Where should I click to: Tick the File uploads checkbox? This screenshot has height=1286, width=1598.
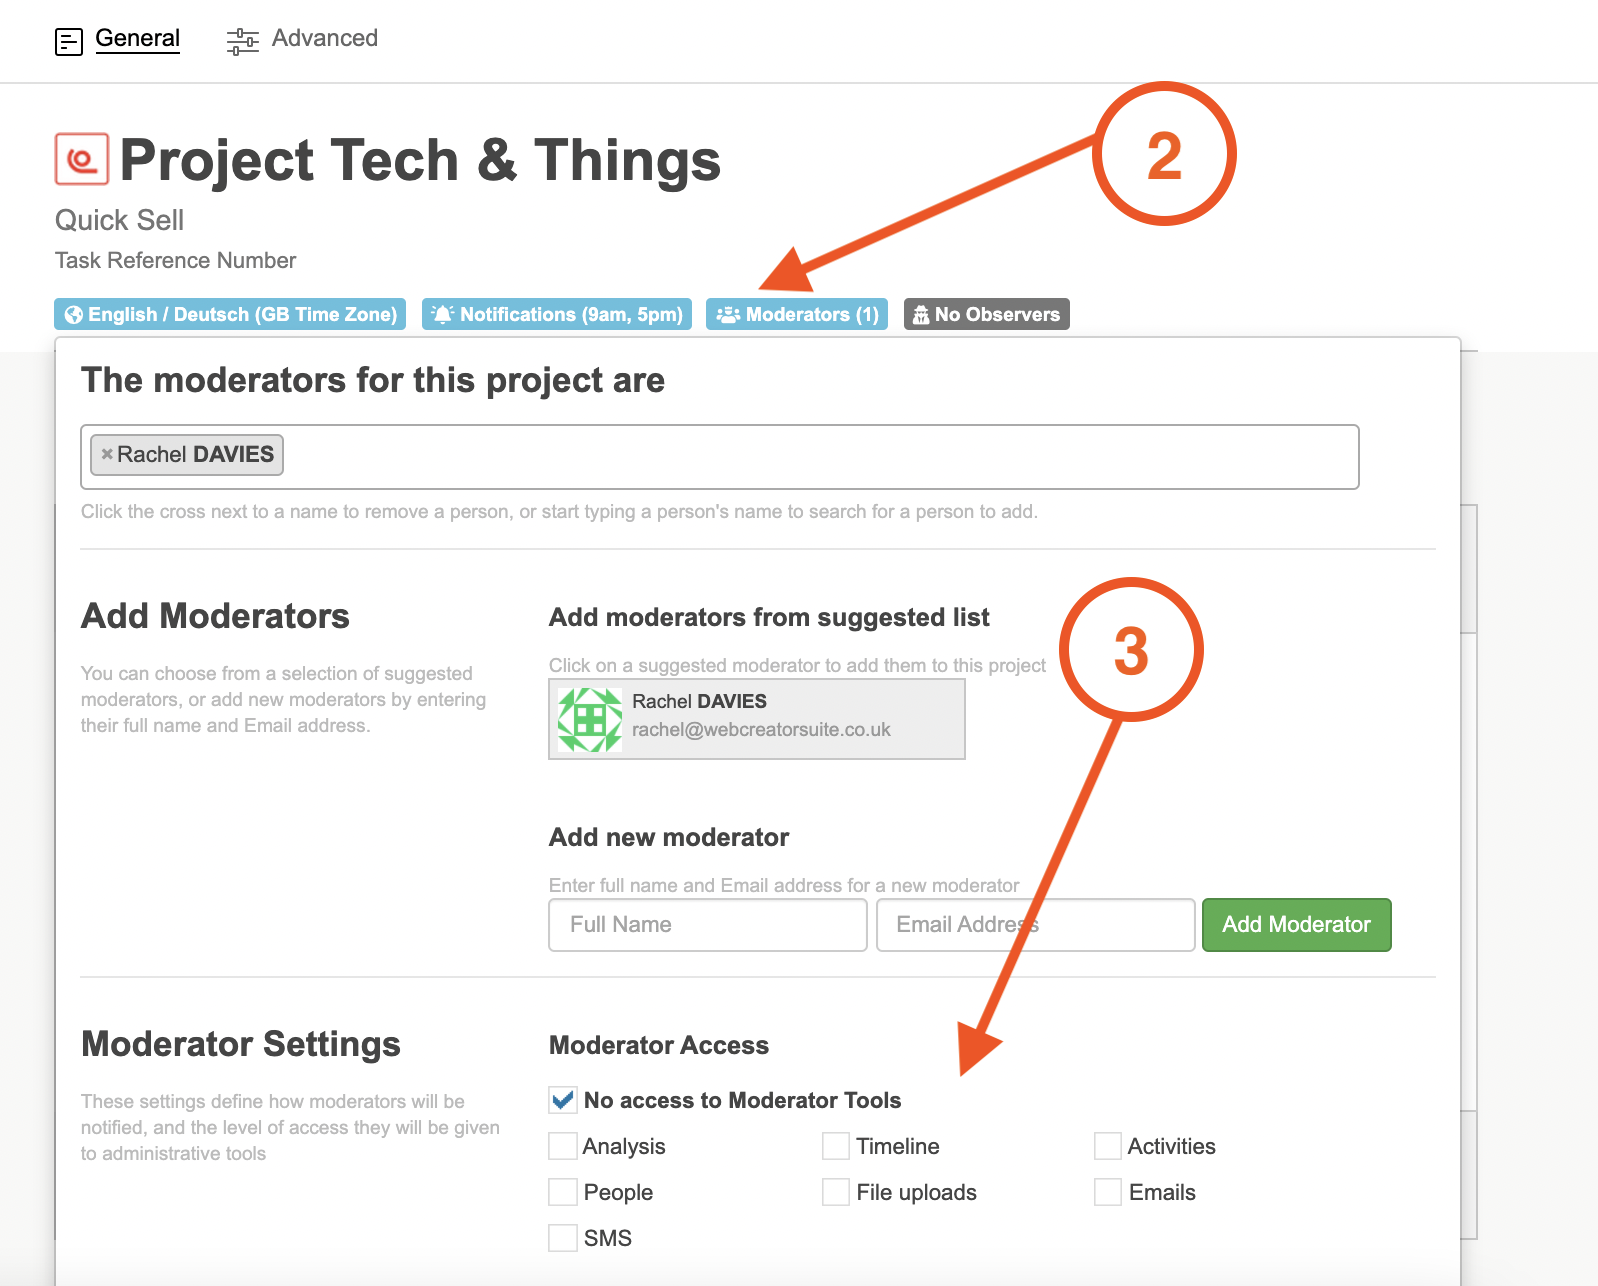pyautogui.click(x=836, y=1192)
